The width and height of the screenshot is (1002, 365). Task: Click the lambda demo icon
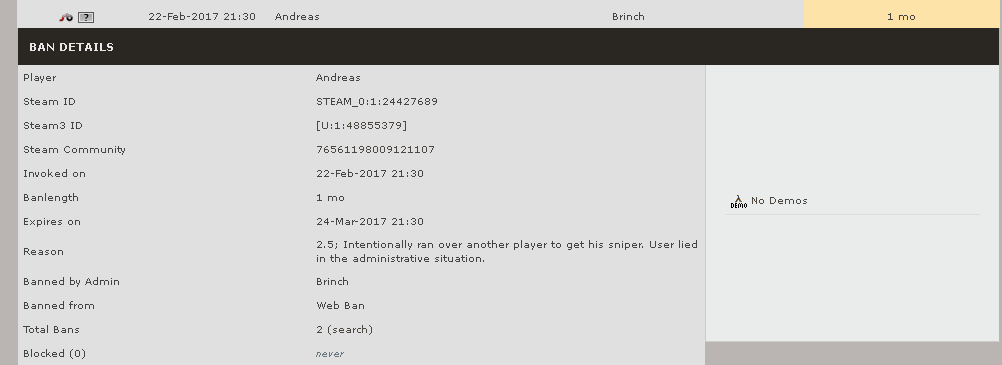point(738,201)
